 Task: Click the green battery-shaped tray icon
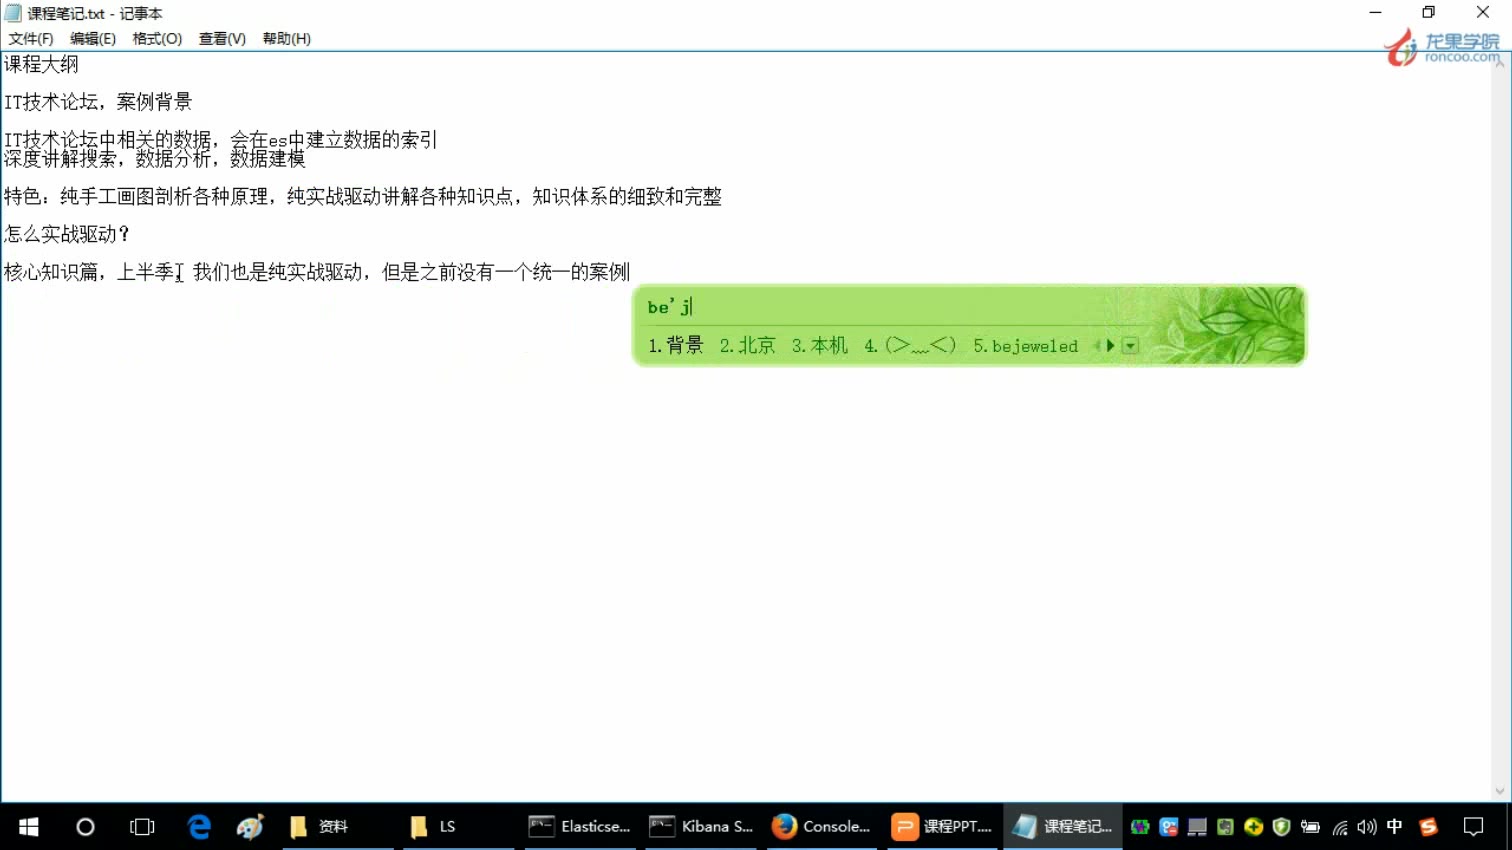point(1140,827)
